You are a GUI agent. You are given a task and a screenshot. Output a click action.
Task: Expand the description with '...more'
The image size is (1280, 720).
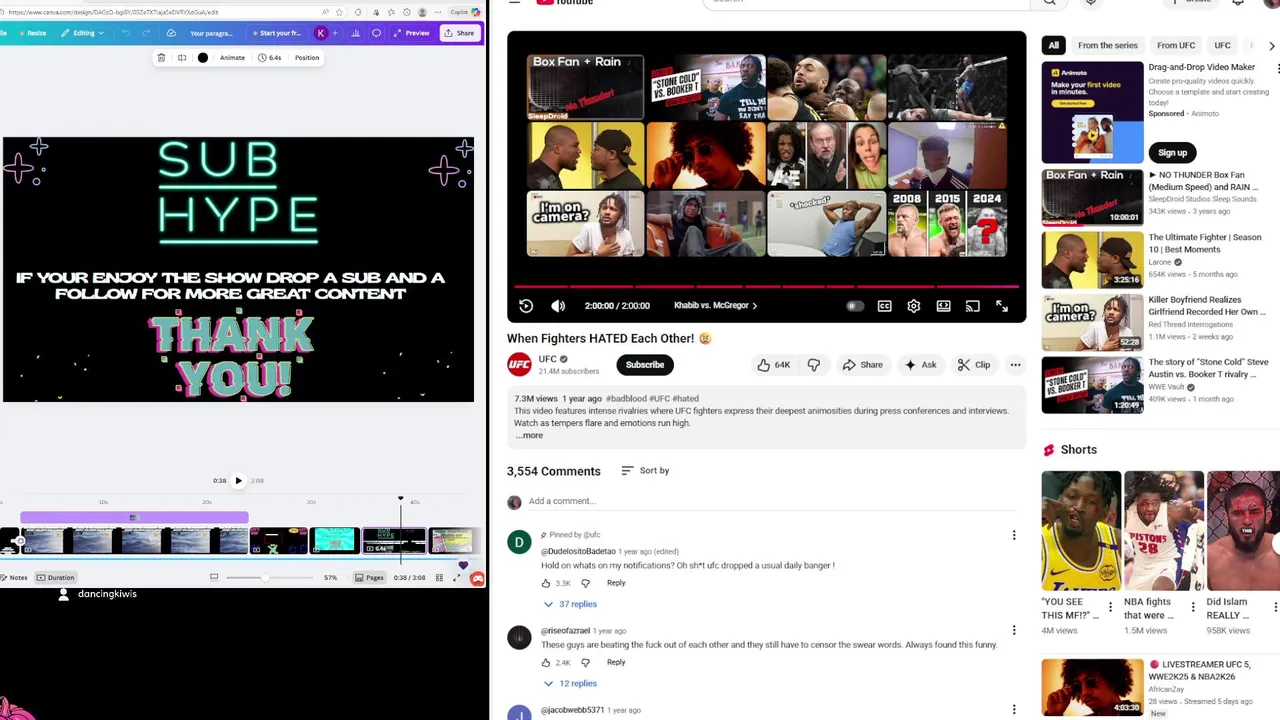pos(529,435)
